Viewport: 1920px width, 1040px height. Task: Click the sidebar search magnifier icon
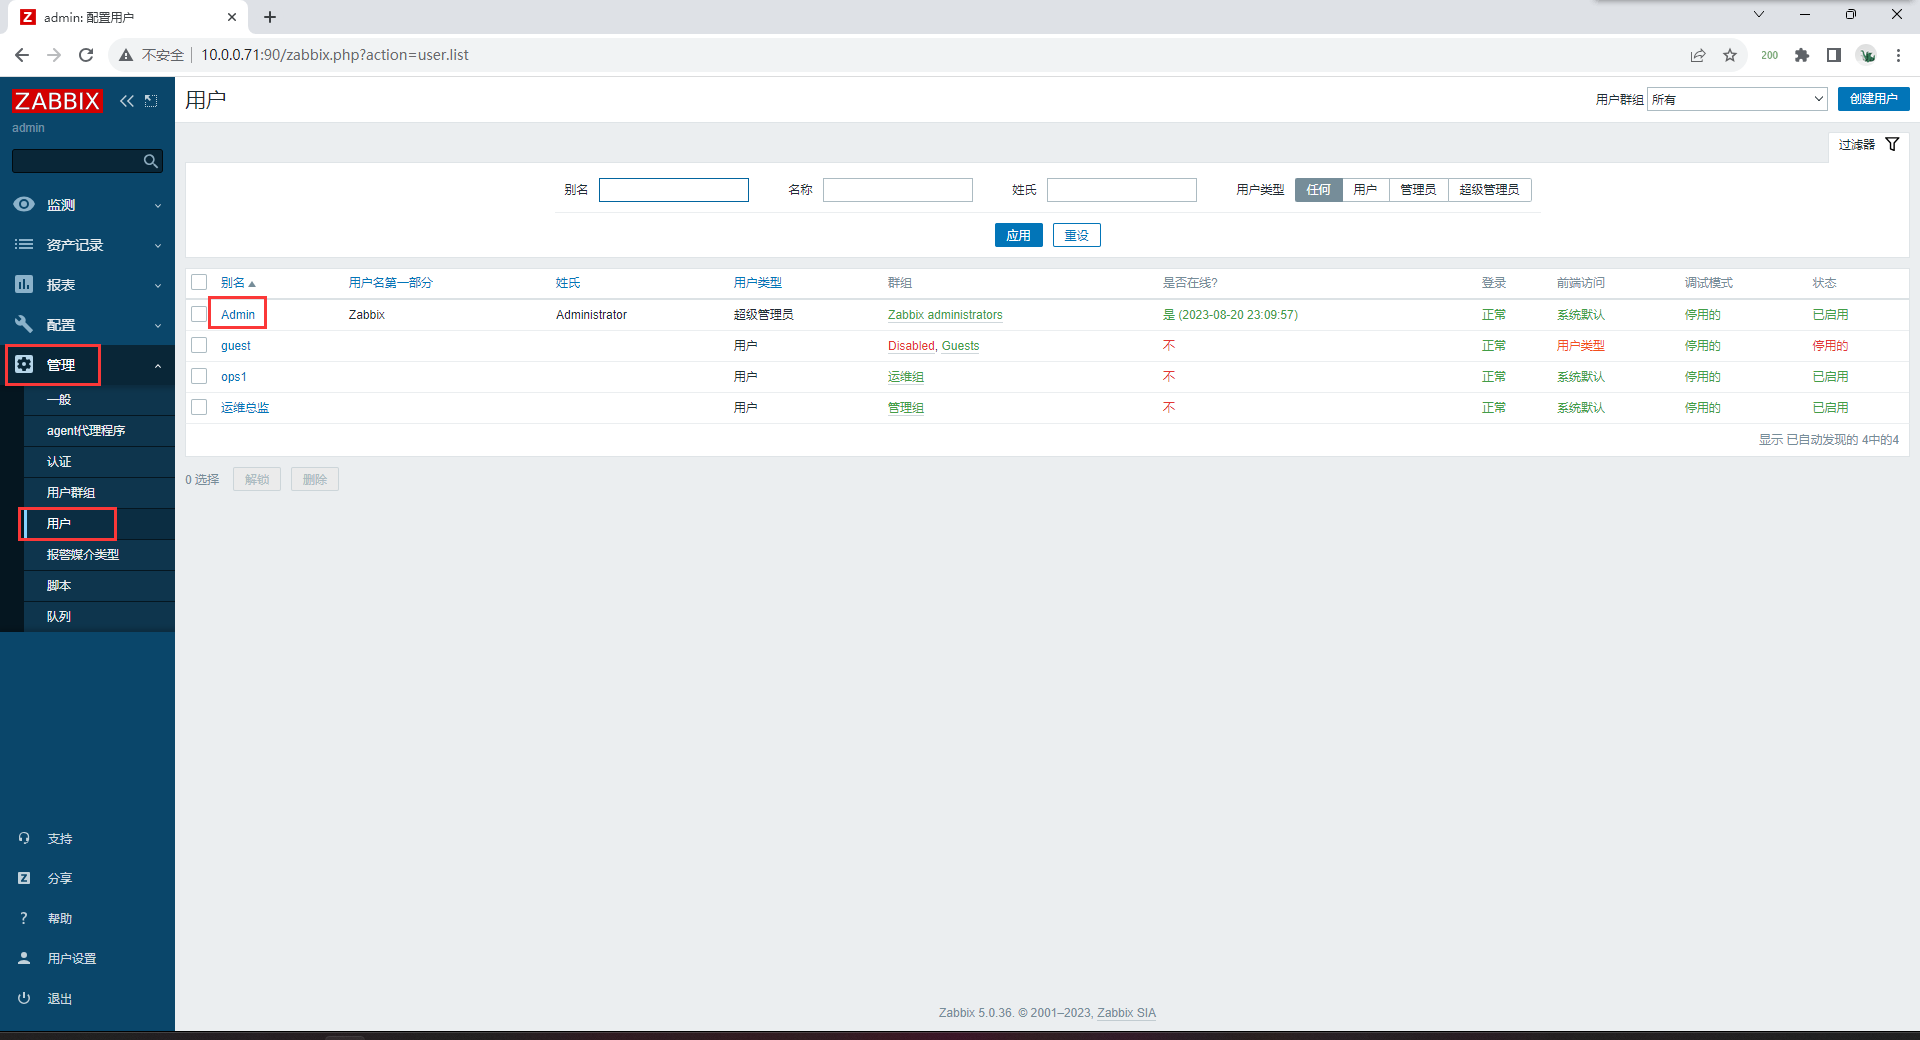(x=150, y=161)
